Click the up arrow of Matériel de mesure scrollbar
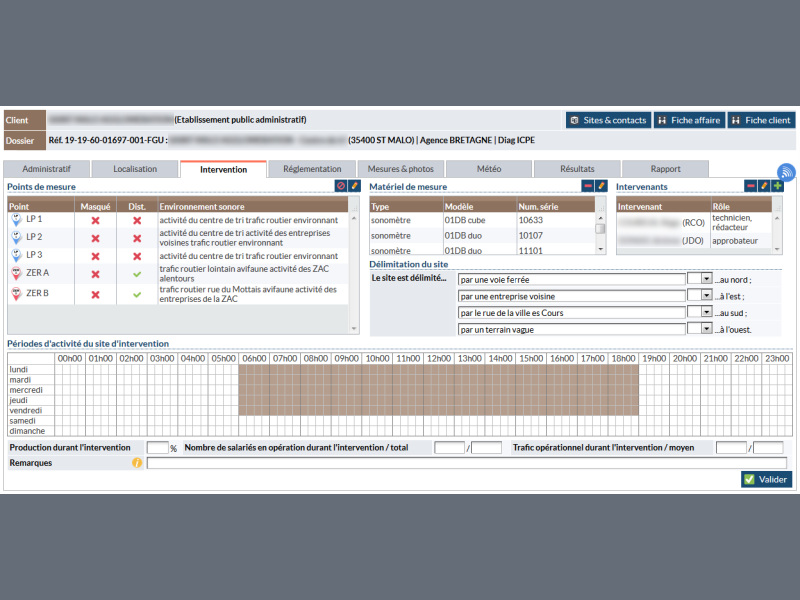 tap(601, 218)
